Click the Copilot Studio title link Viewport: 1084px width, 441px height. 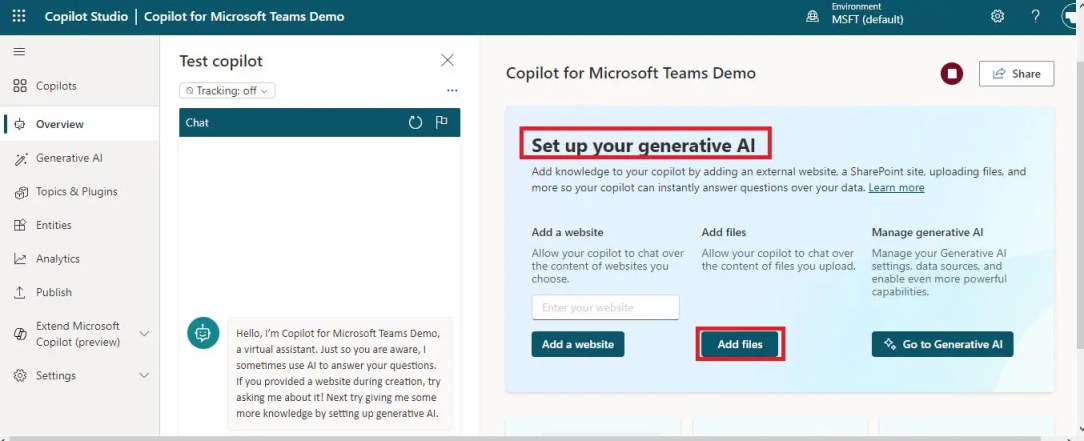(x=86, y=16)
